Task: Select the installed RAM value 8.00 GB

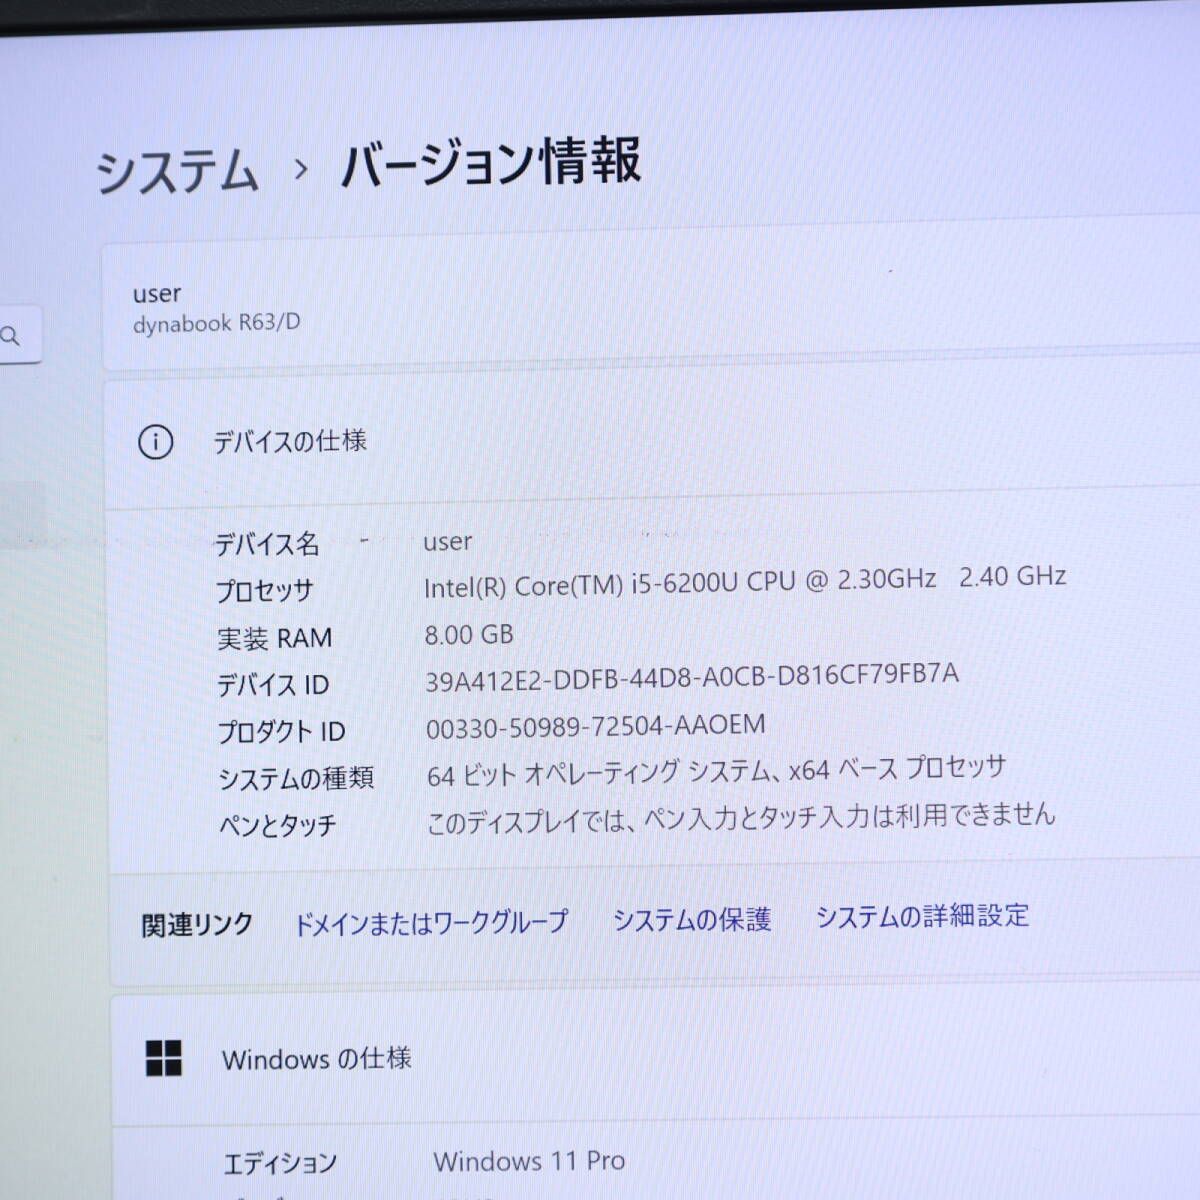Action: coord(469,634)
